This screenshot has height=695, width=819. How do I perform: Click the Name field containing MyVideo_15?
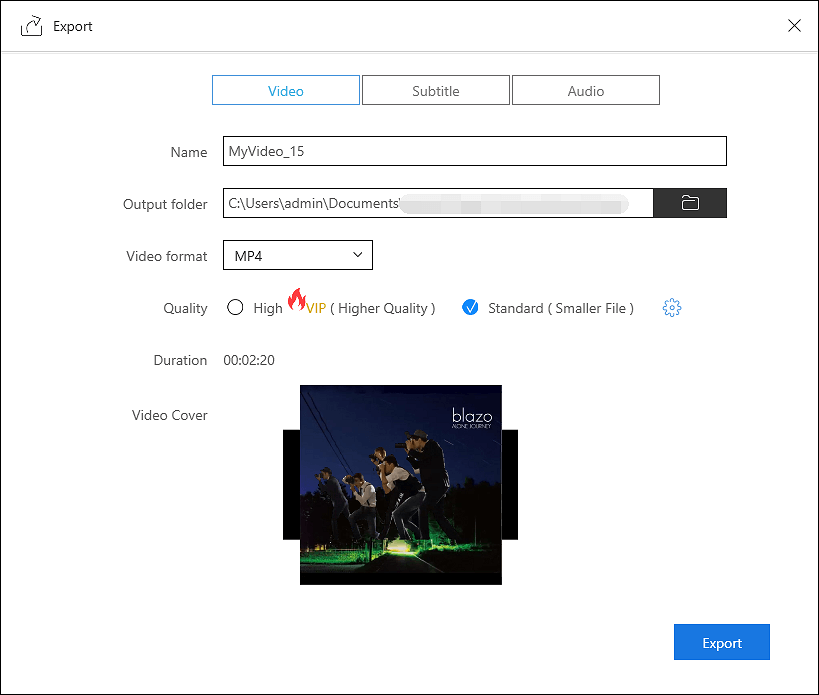pos(474,151)
